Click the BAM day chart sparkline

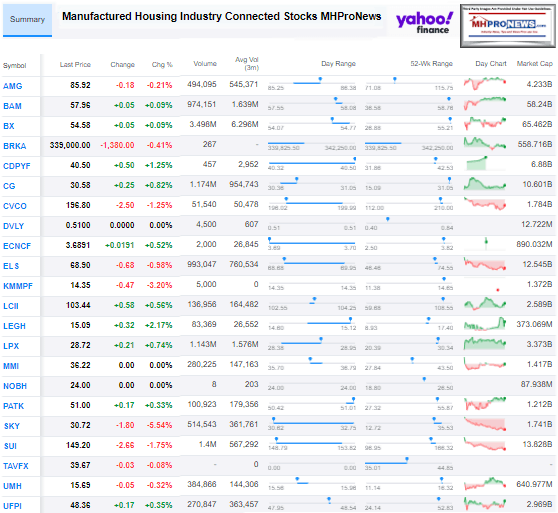point(485,104)
